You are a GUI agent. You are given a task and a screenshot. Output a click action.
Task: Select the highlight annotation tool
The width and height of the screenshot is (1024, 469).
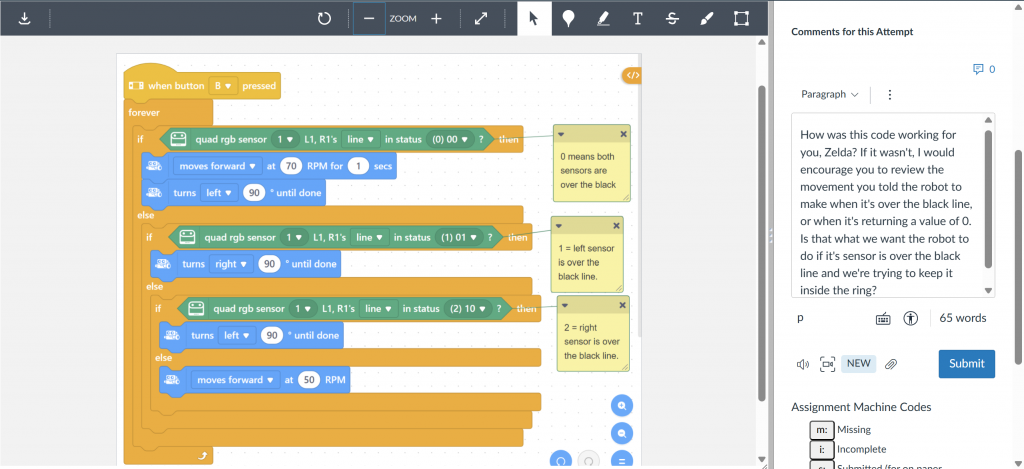click(x=603, y=19)
